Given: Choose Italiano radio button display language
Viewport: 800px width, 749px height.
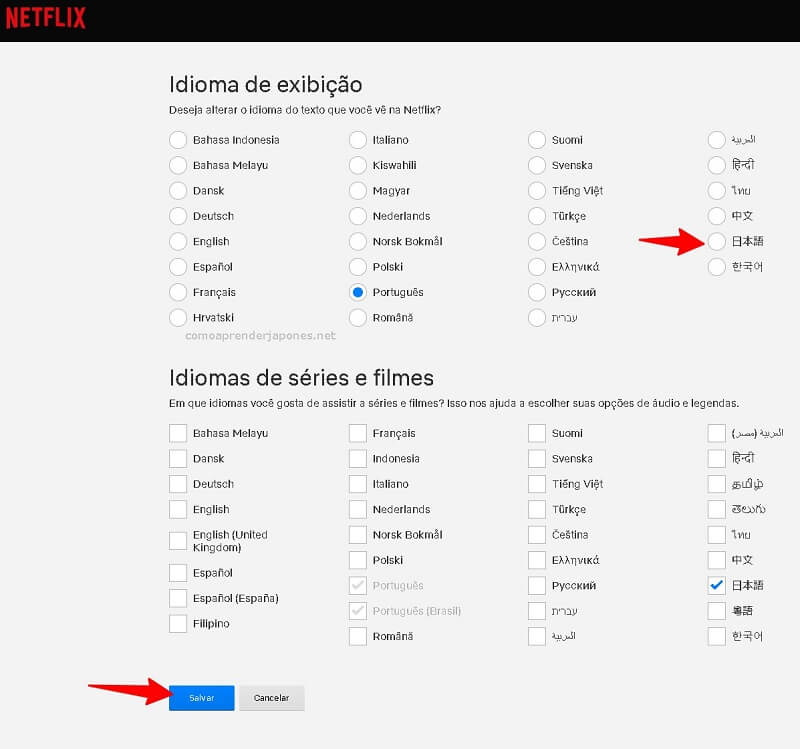Looking at the screenshot, I should pyautogui.click(x=358, y=140).
